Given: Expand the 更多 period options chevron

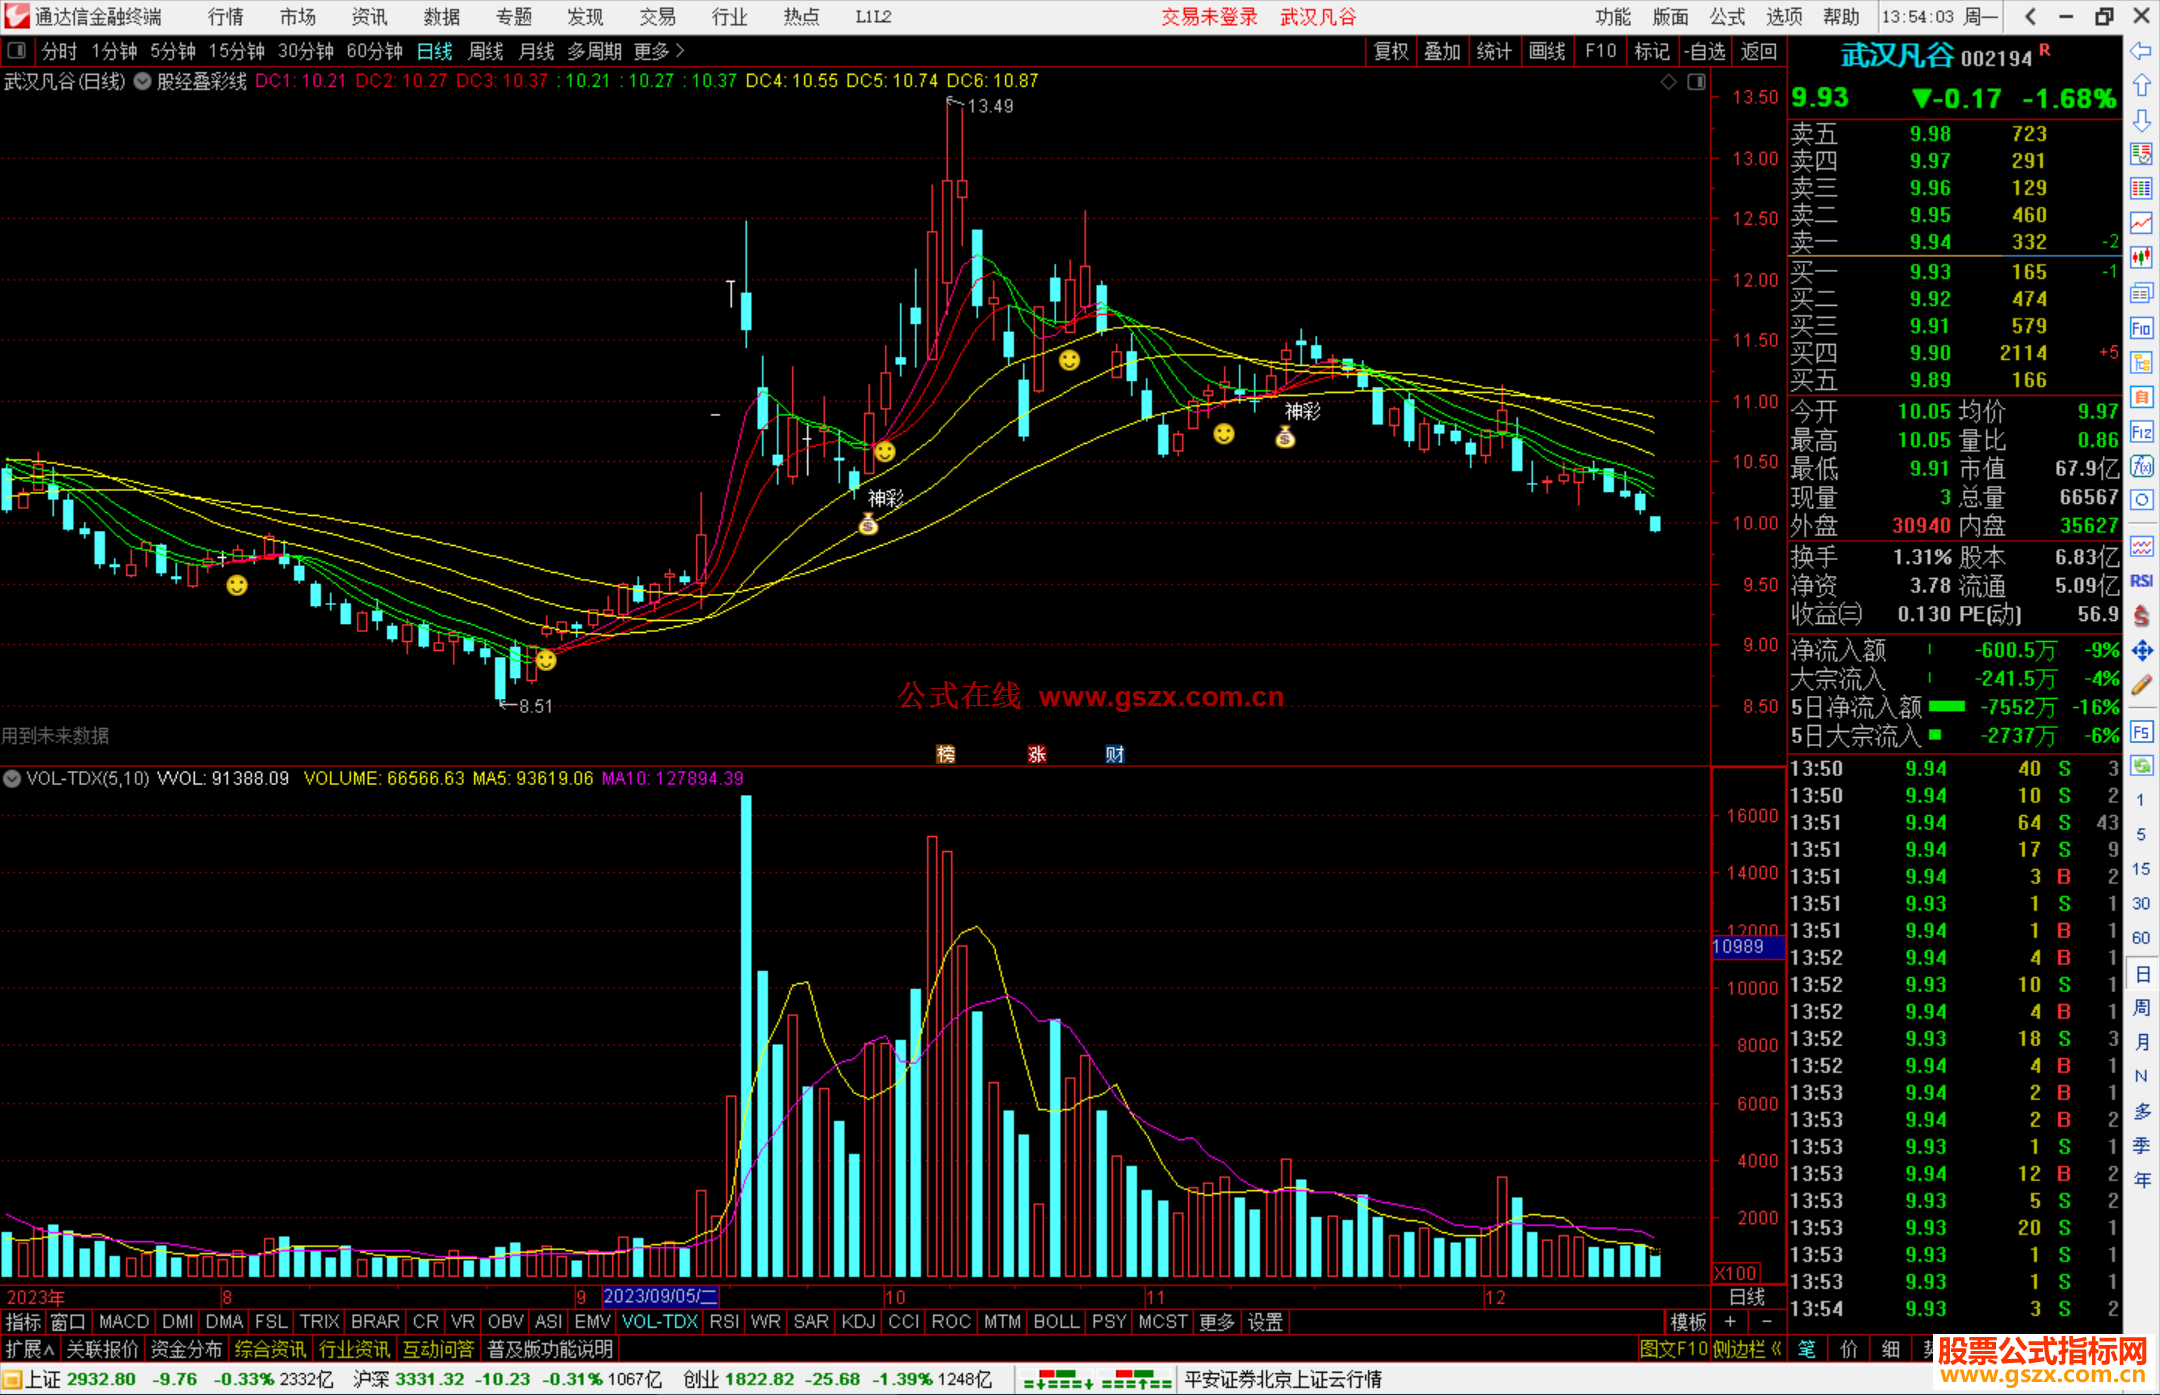Looking at the screenshot, I should [x=680, y=50].
